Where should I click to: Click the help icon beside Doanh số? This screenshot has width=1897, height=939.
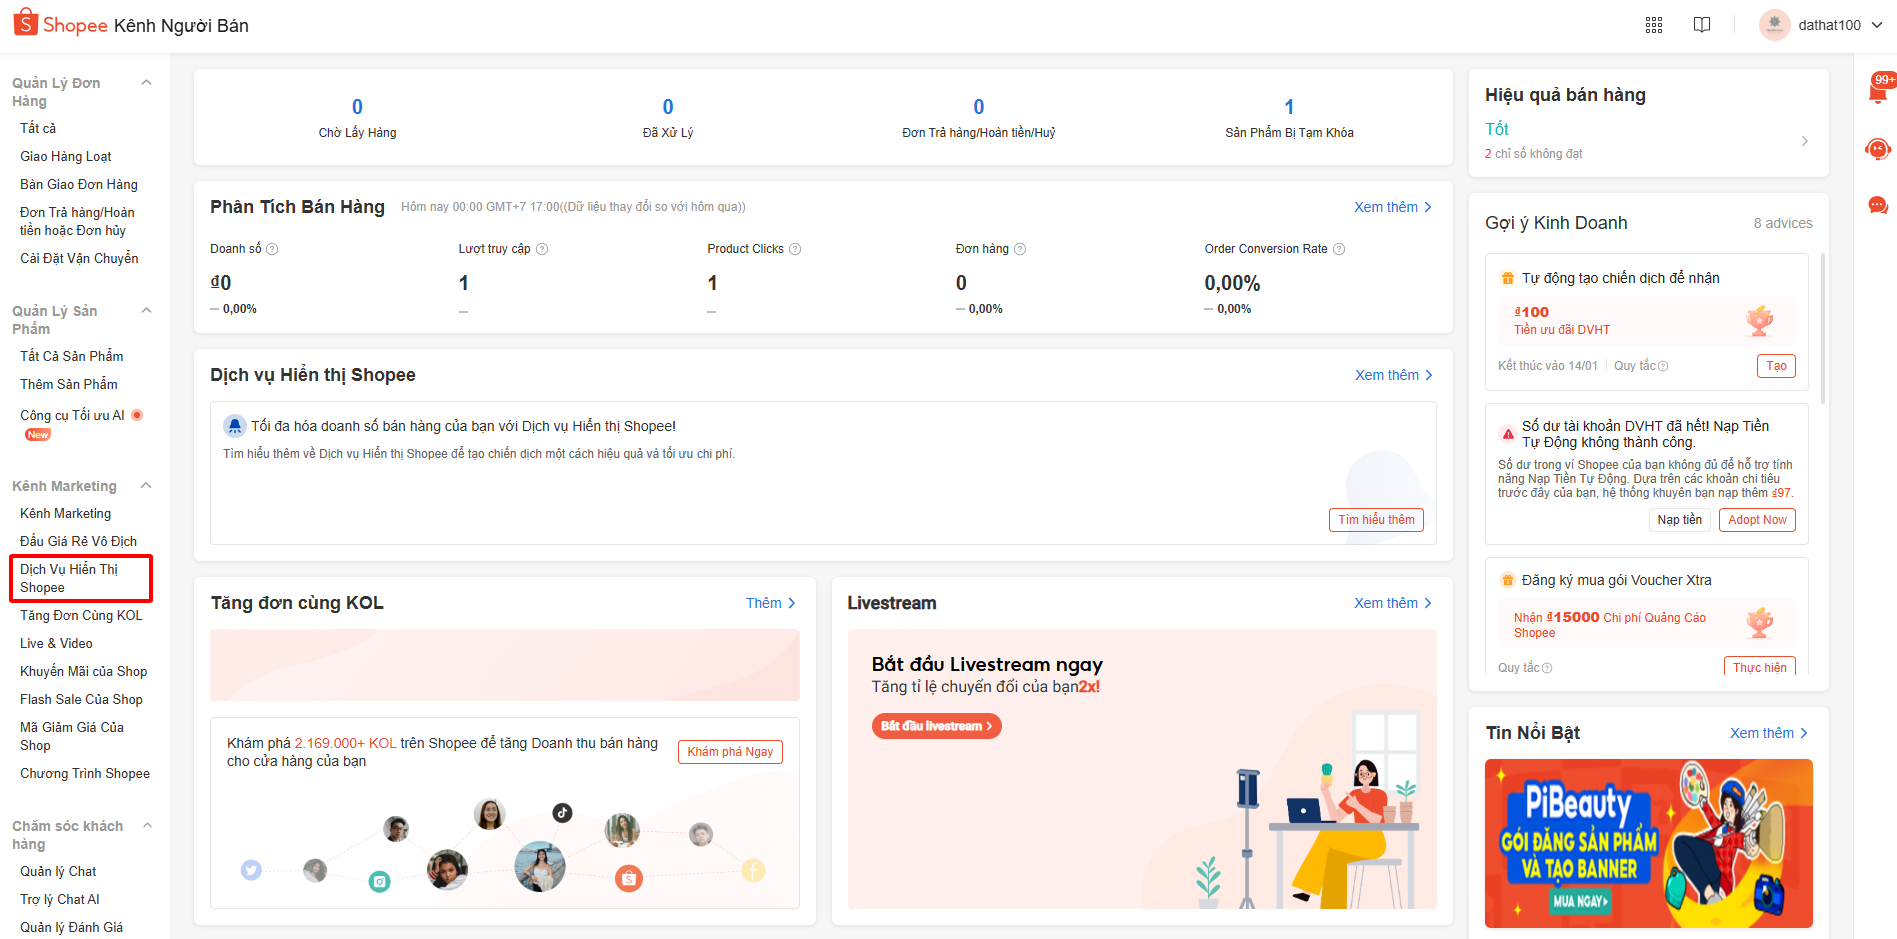[272, 249]
